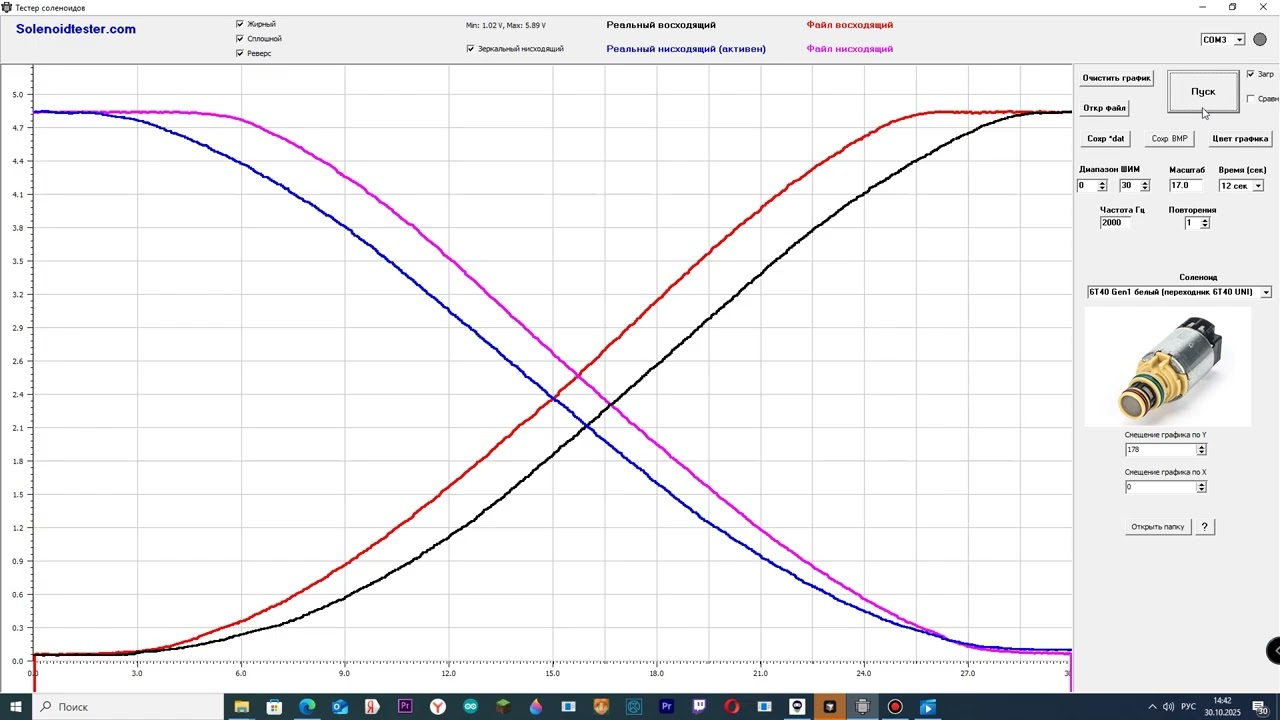Click the Открыть папку button
Screen dimensions: 1280x720
(1158, 527)
